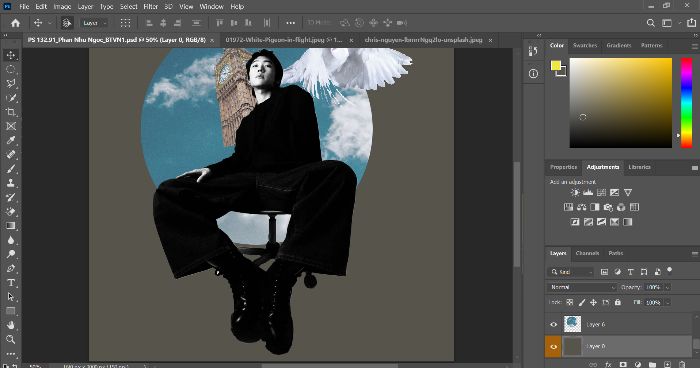
Task: Add a Gradient Map adjustment
Action: click(628, 222)
